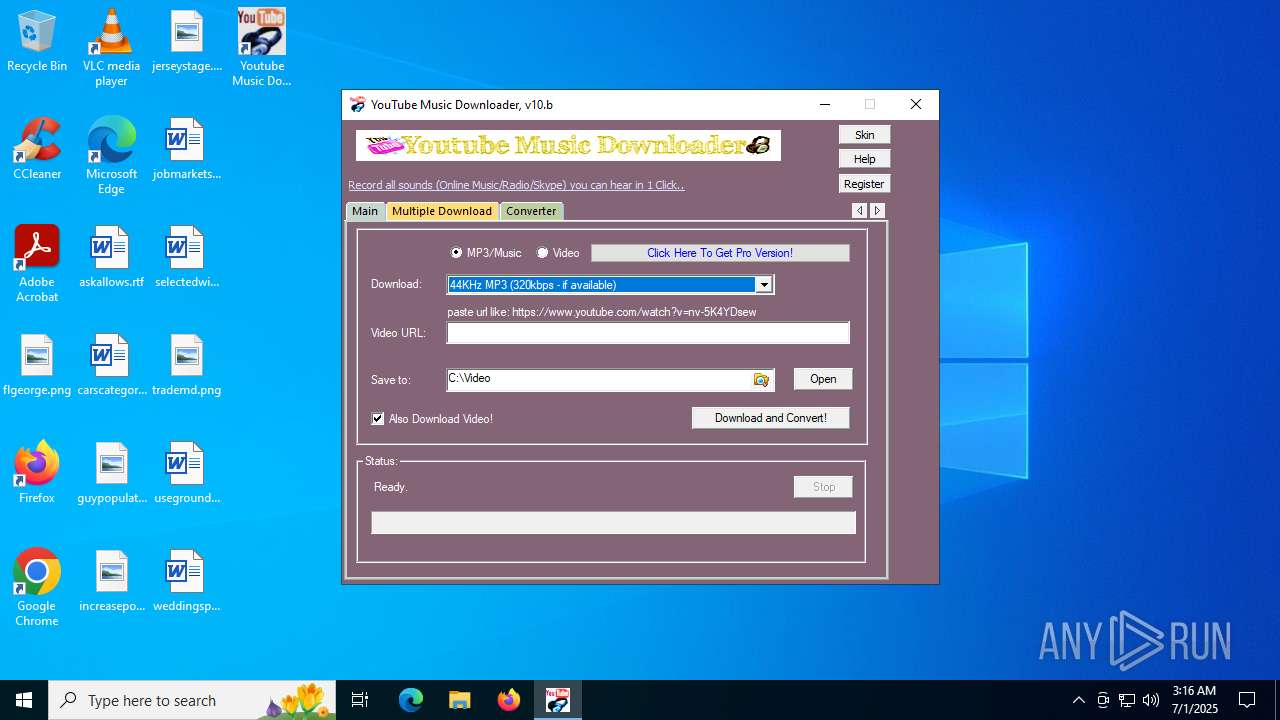Show hidden system tray icons
1280x720 pixels.
(1078, 700)
